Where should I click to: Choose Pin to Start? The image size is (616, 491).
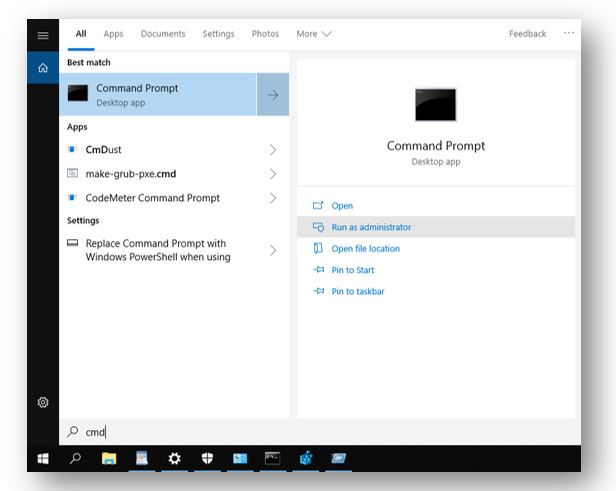pyautogui.click(x=436, y=270)
